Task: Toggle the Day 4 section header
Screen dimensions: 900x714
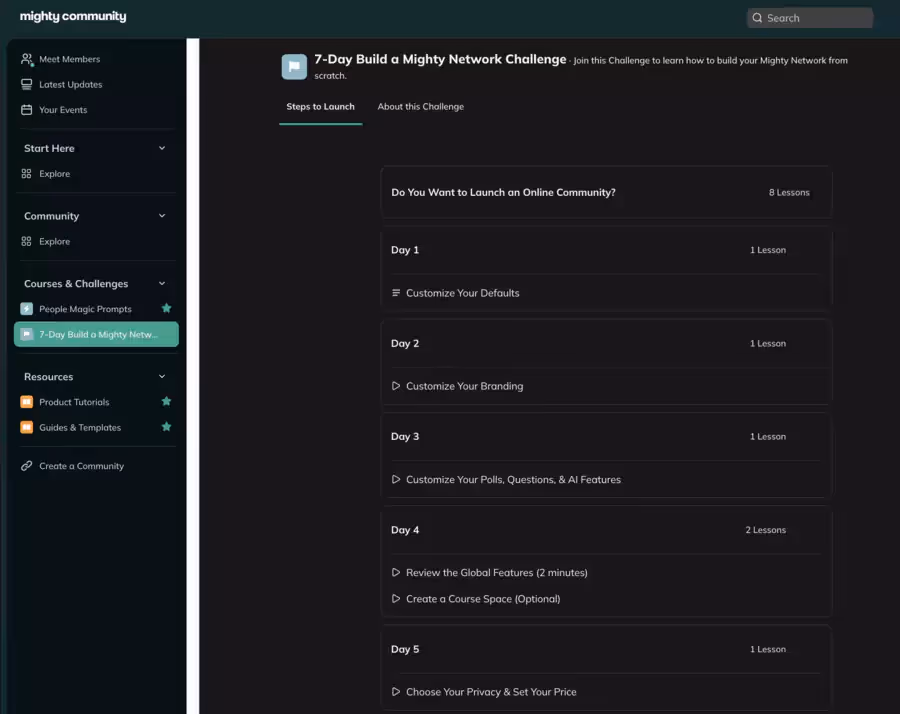Action: (x=606, y=530)
